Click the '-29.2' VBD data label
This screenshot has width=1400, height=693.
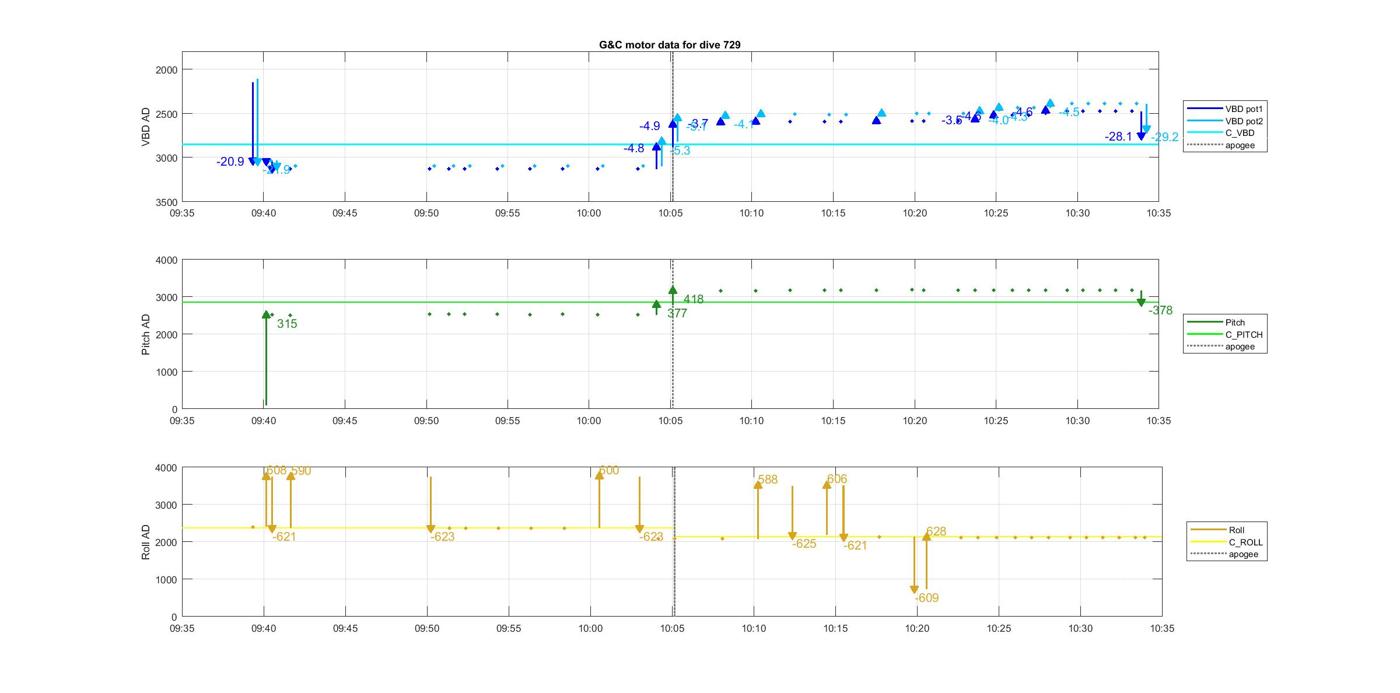click(x=1165, y=137)
